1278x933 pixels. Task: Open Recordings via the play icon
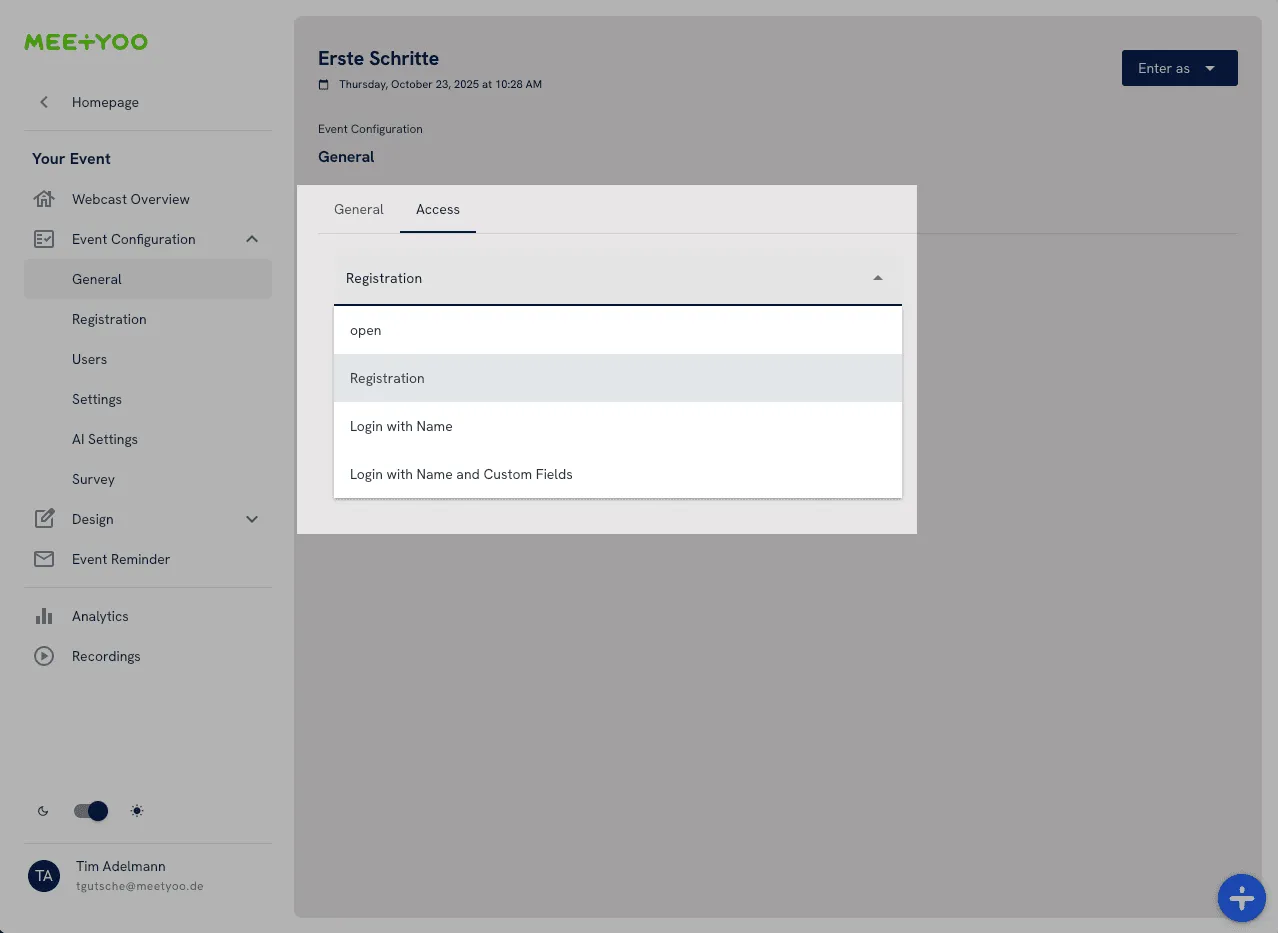[44, 656]
